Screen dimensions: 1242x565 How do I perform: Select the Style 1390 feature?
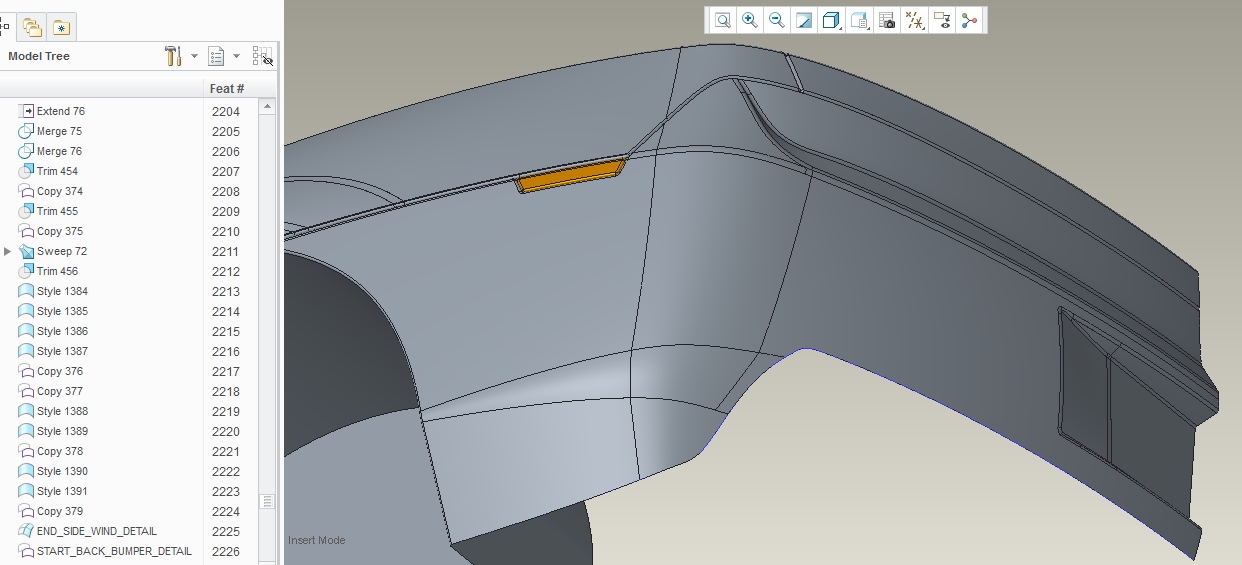pyautogui.click(x=62, y=471)
